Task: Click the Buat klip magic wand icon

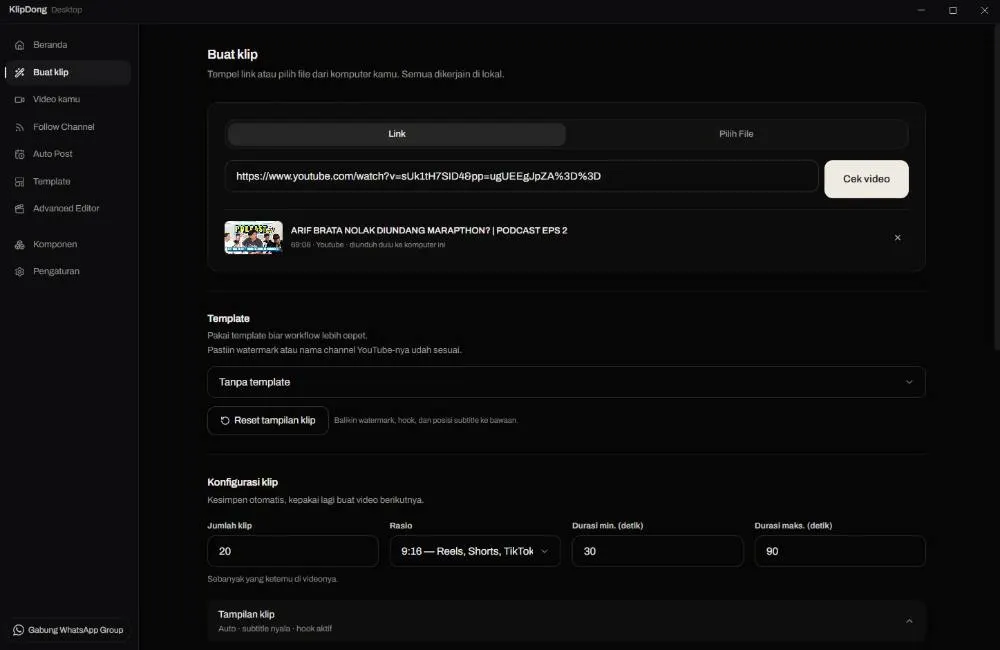Action: point(20,73)
